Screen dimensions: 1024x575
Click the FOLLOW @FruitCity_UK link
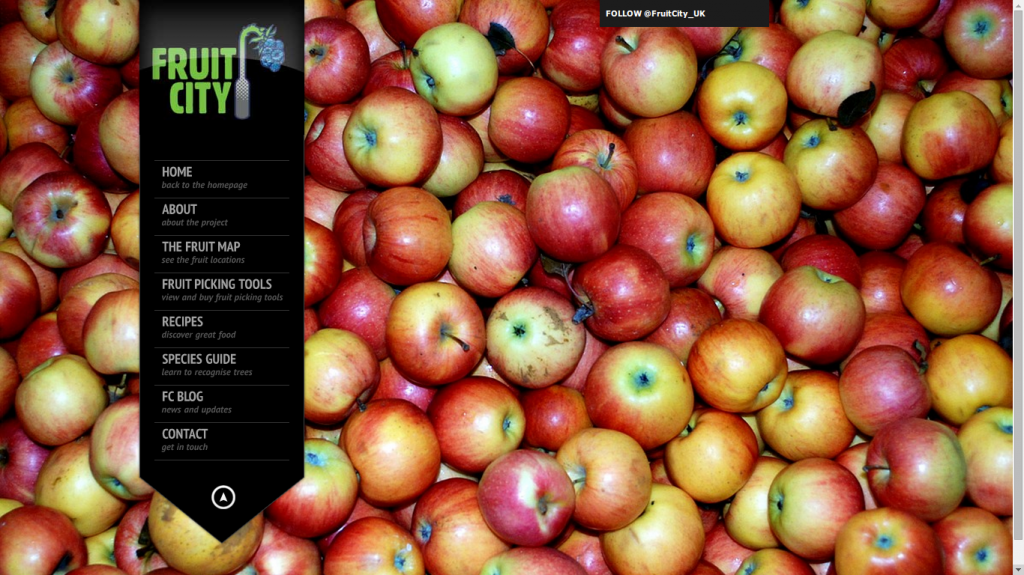click(x=655, y=13)
